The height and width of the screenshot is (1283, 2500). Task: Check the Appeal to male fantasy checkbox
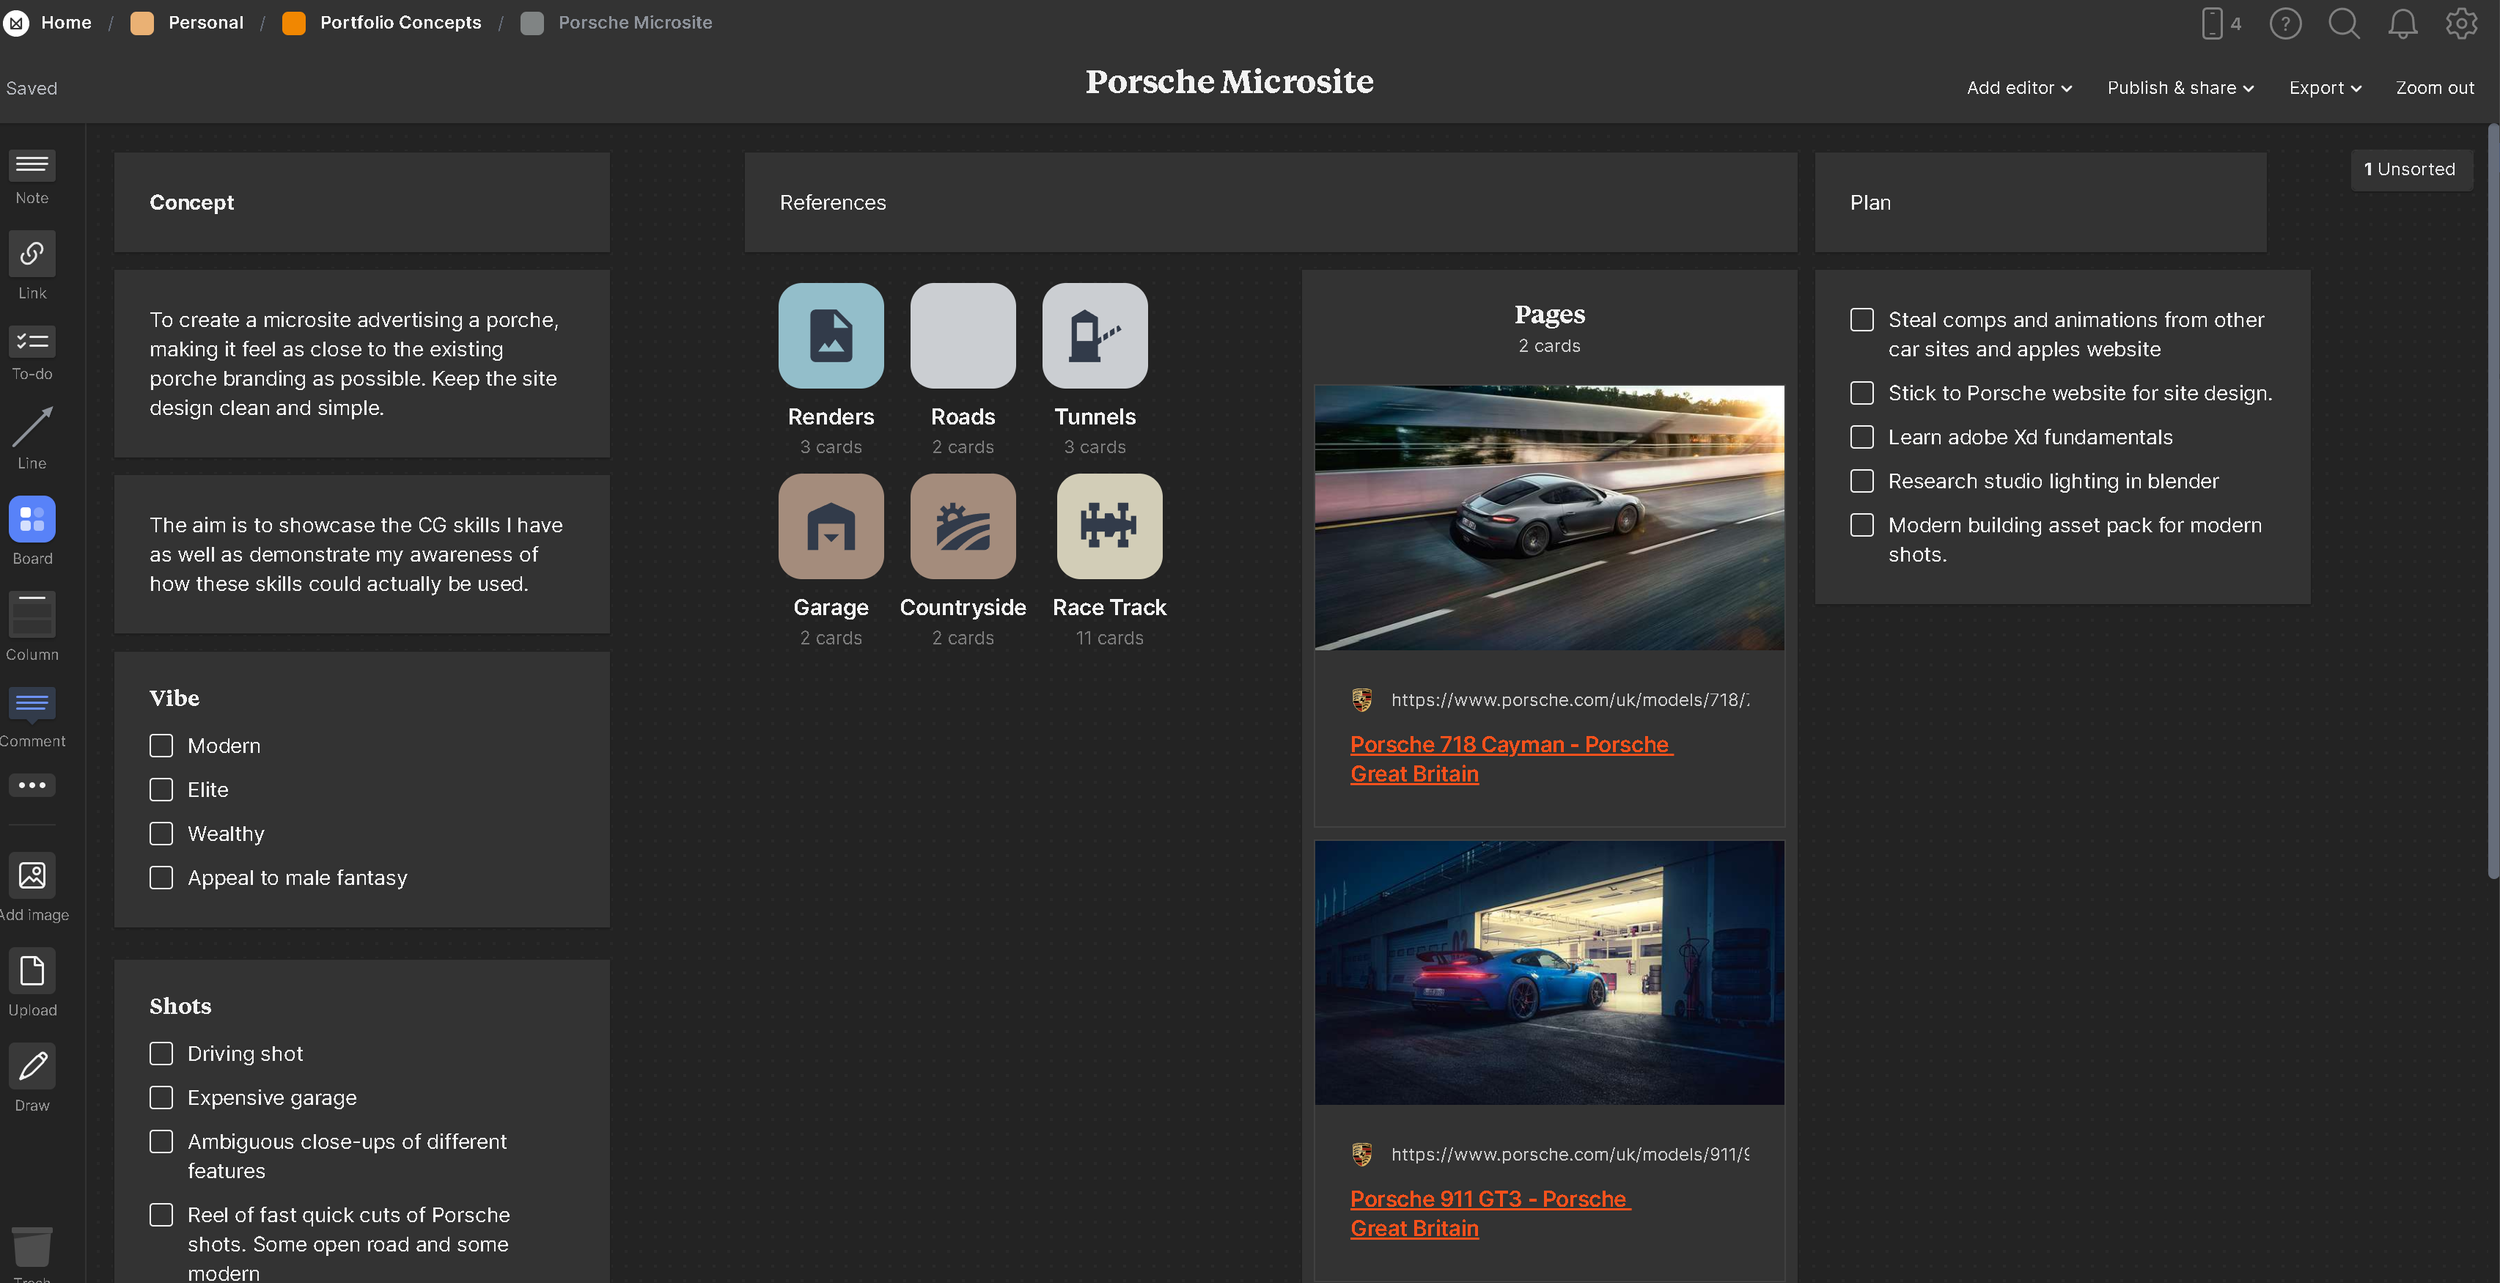click(x=161, y=878)
